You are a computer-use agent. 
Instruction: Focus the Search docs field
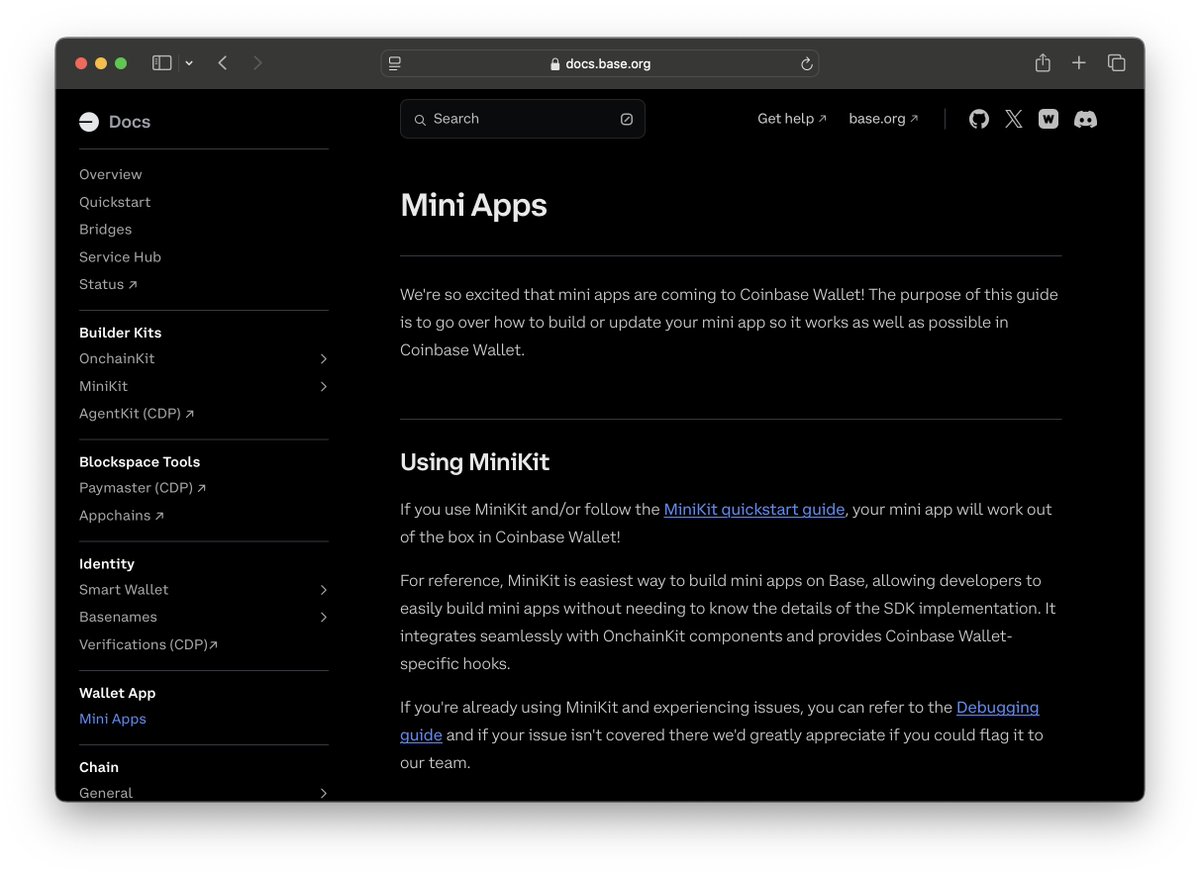tap(522, 119)
